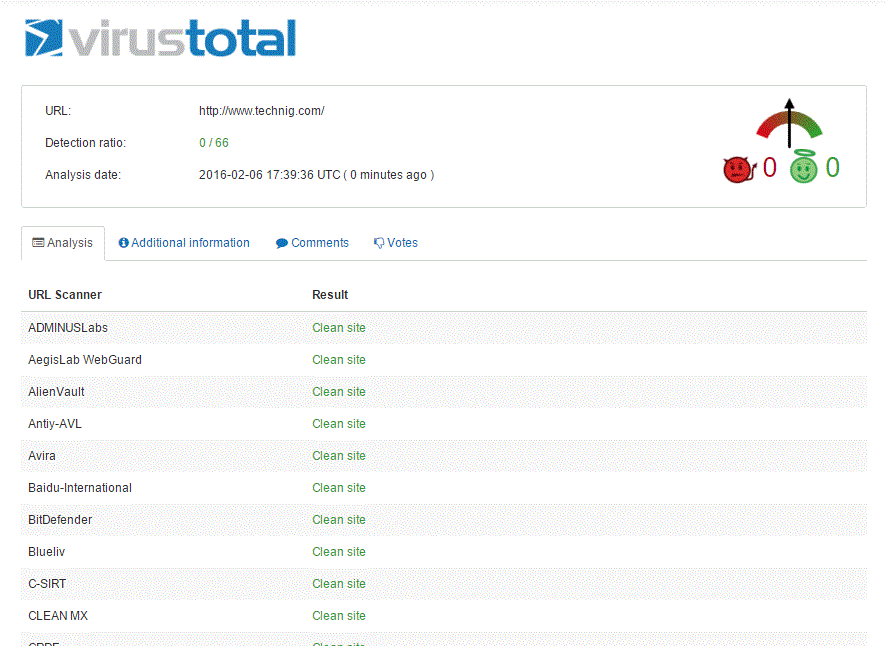Click the 0 / 66 detection ratio
This screenshot has height=646, width=887.
[214, 143]
